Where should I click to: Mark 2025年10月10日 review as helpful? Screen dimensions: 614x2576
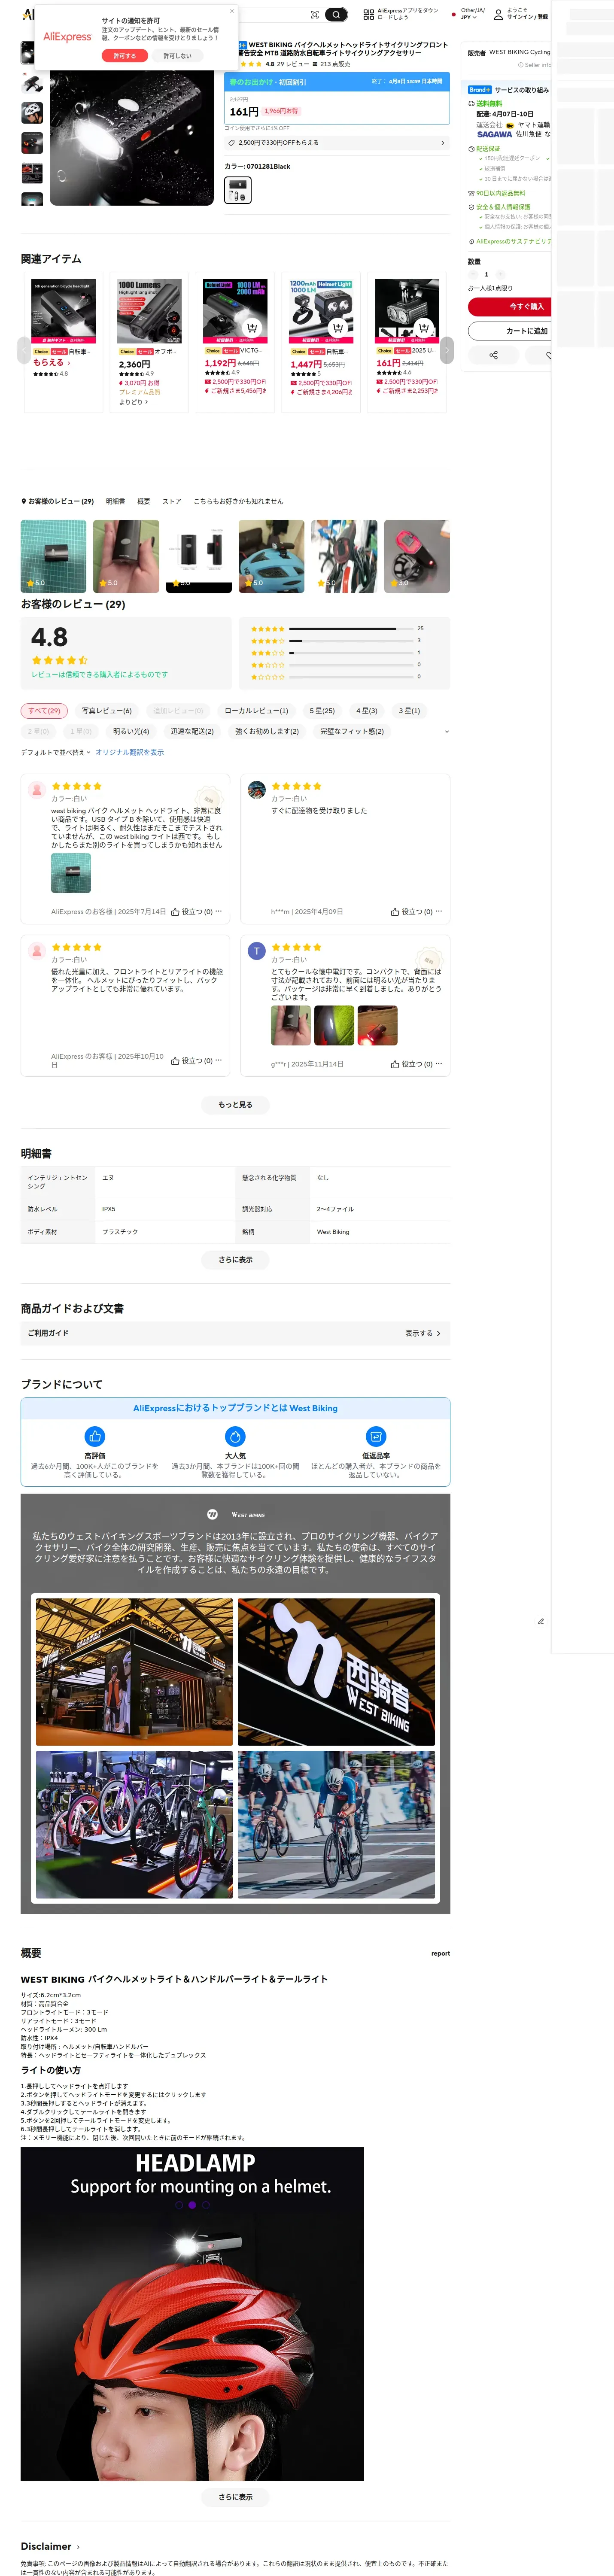pyautogui.click(x=192, y=1061)
